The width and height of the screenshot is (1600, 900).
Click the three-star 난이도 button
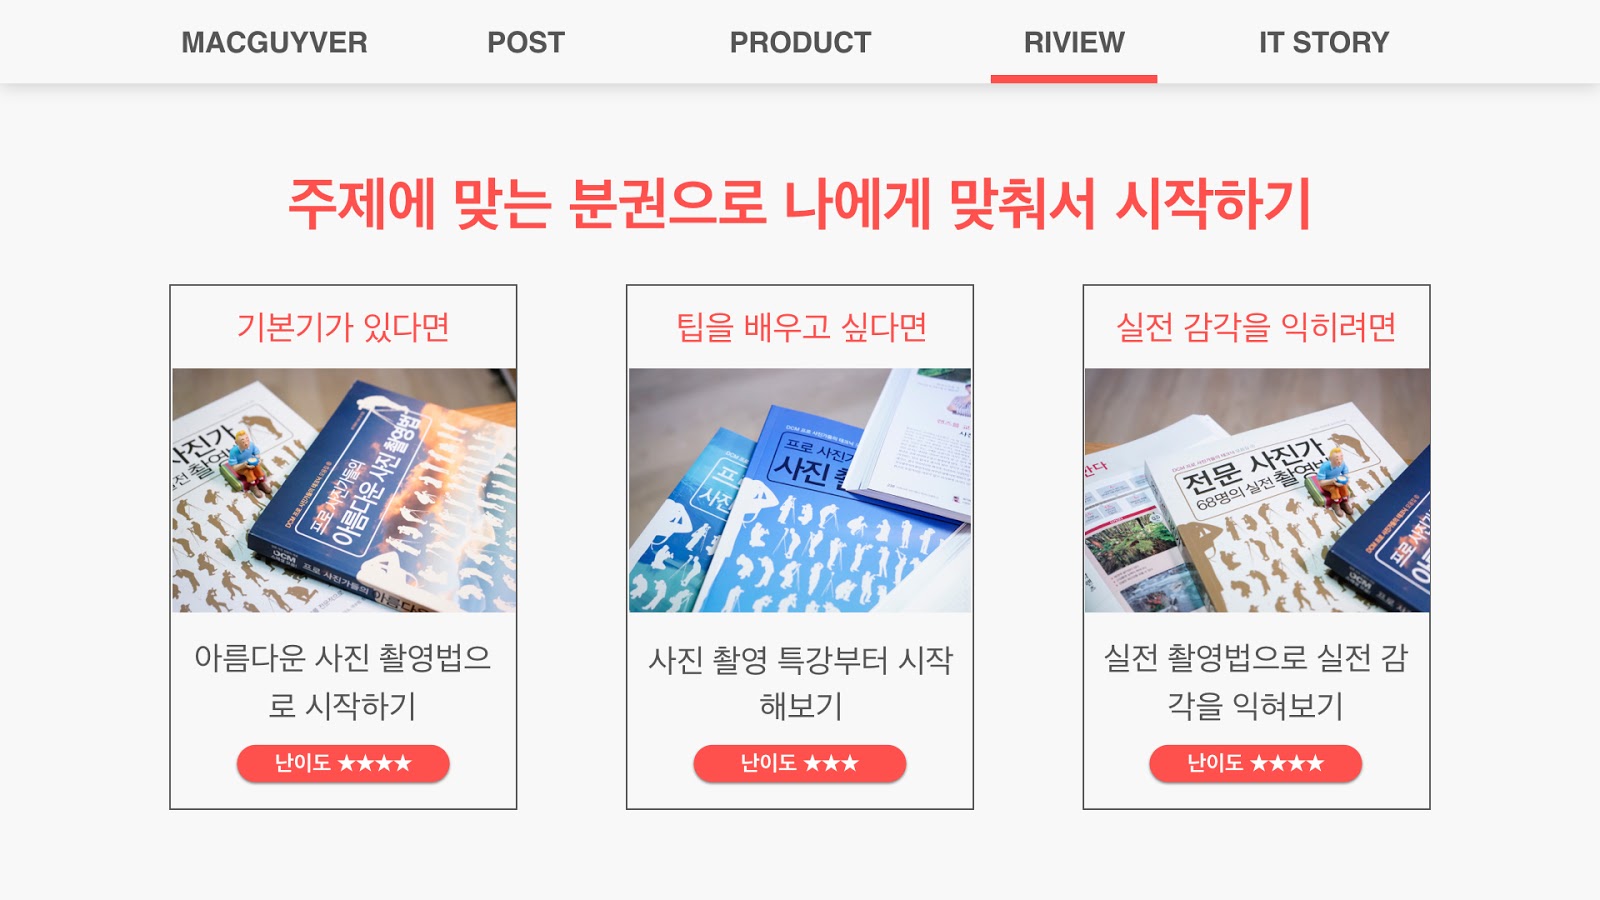coord(800,763)
